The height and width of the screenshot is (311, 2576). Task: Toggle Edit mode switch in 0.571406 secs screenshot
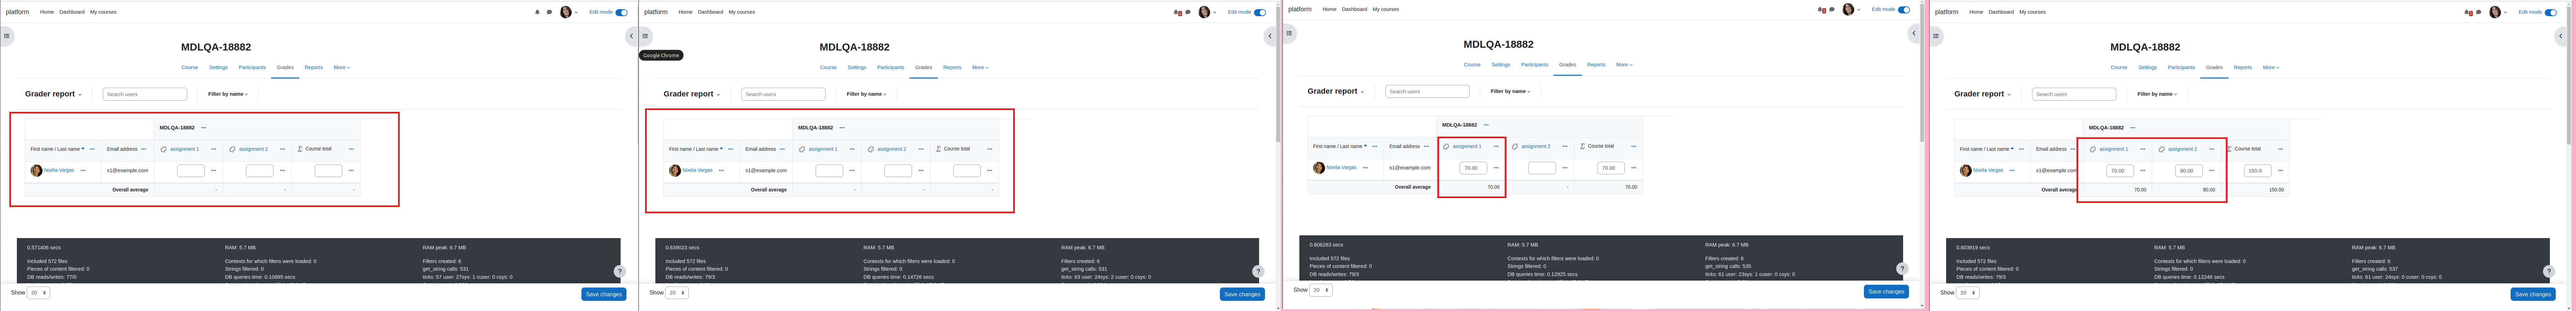point(621,12)
